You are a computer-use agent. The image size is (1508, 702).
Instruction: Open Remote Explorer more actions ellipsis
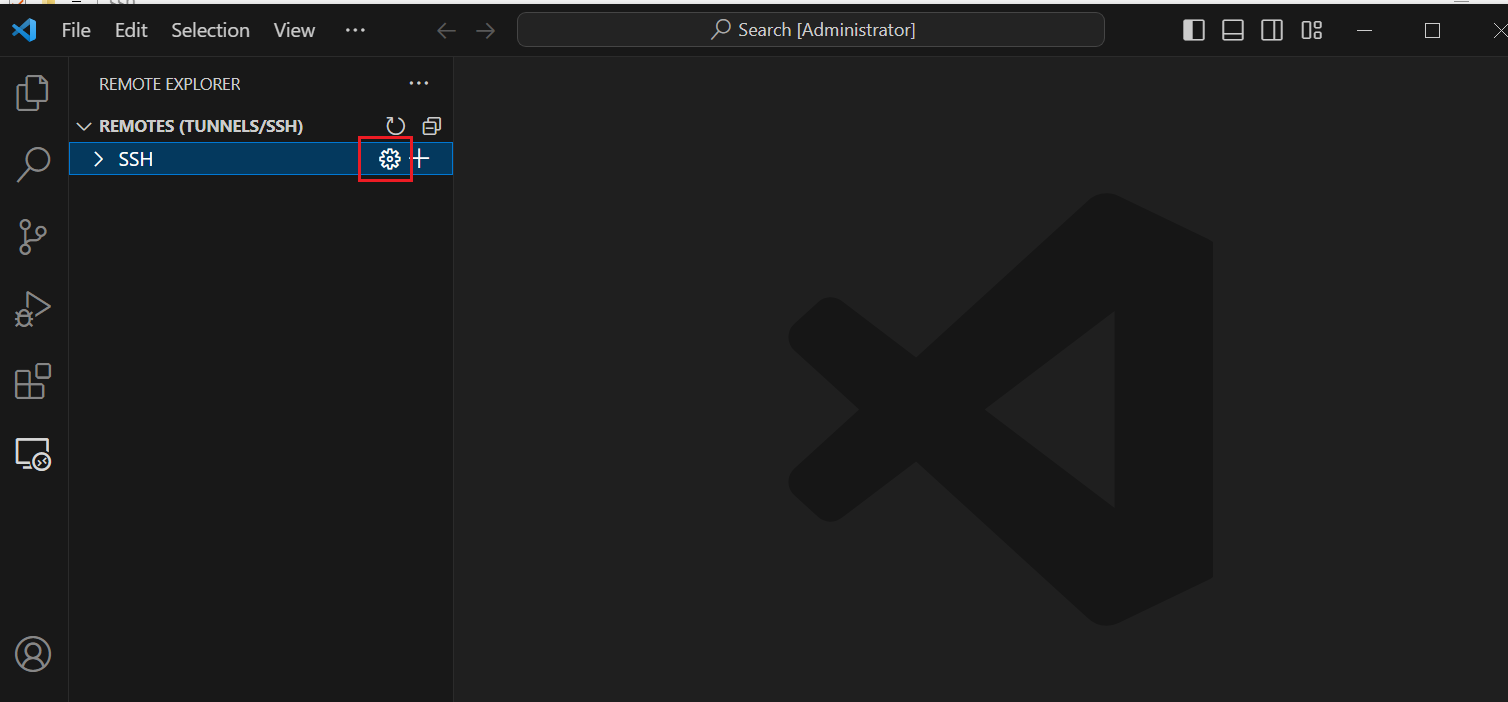point(419,84)
